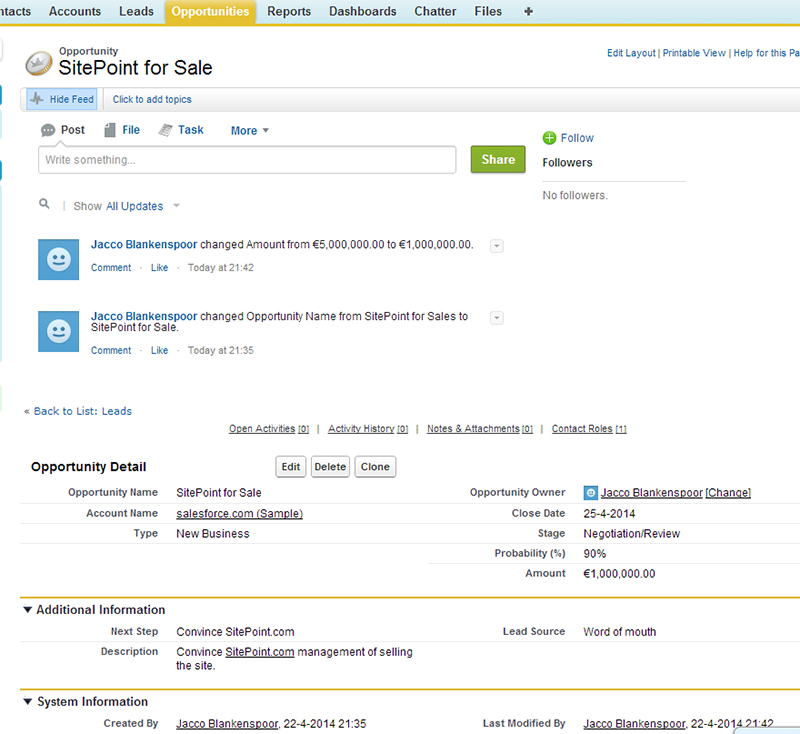Click the Opportunity Owner avatar icon
Viewport: 800px width, 734px height.
(x=591, y=493)
